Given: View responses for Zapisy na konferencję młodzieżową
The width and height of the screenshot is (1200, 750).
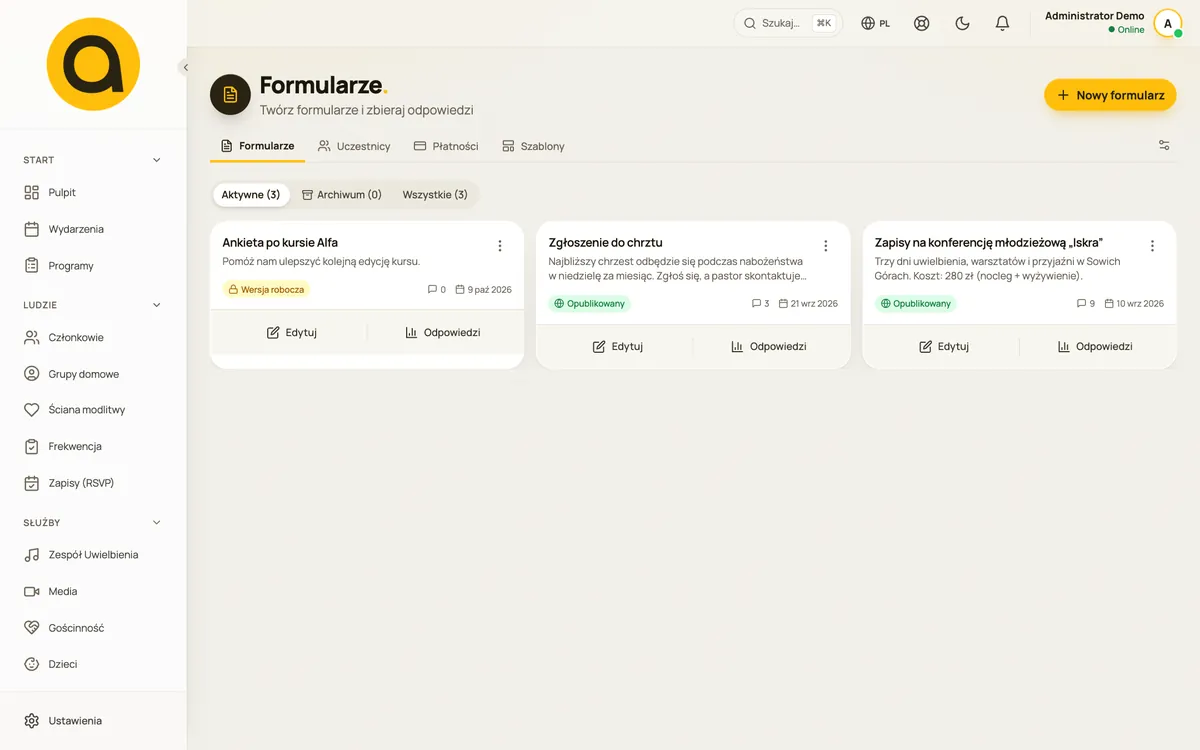Looking at the screenshot, I should pyautogui.click(x=1095, y=347).
